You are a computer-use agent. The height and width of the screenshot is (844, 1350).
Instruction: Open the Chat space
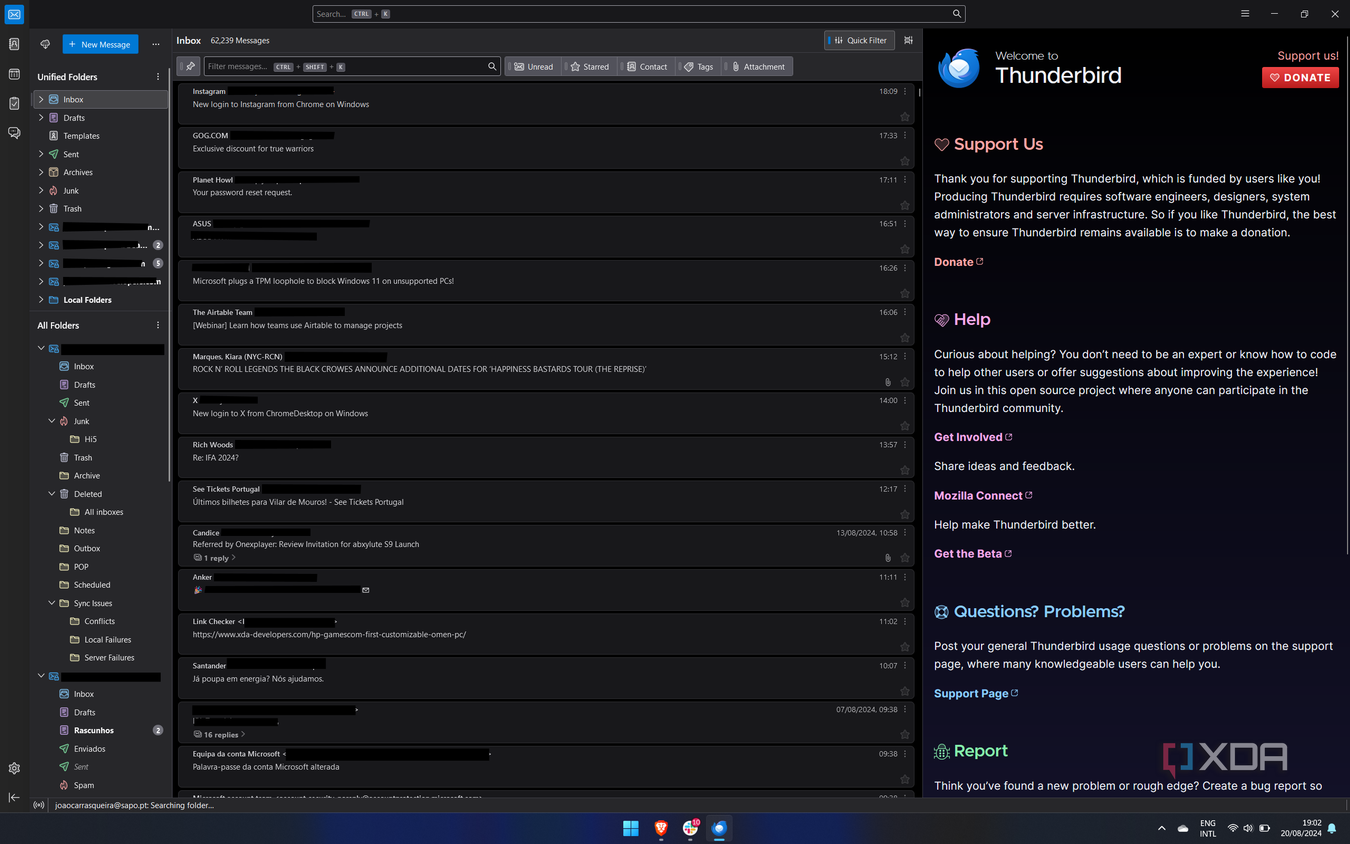point(14,133)
